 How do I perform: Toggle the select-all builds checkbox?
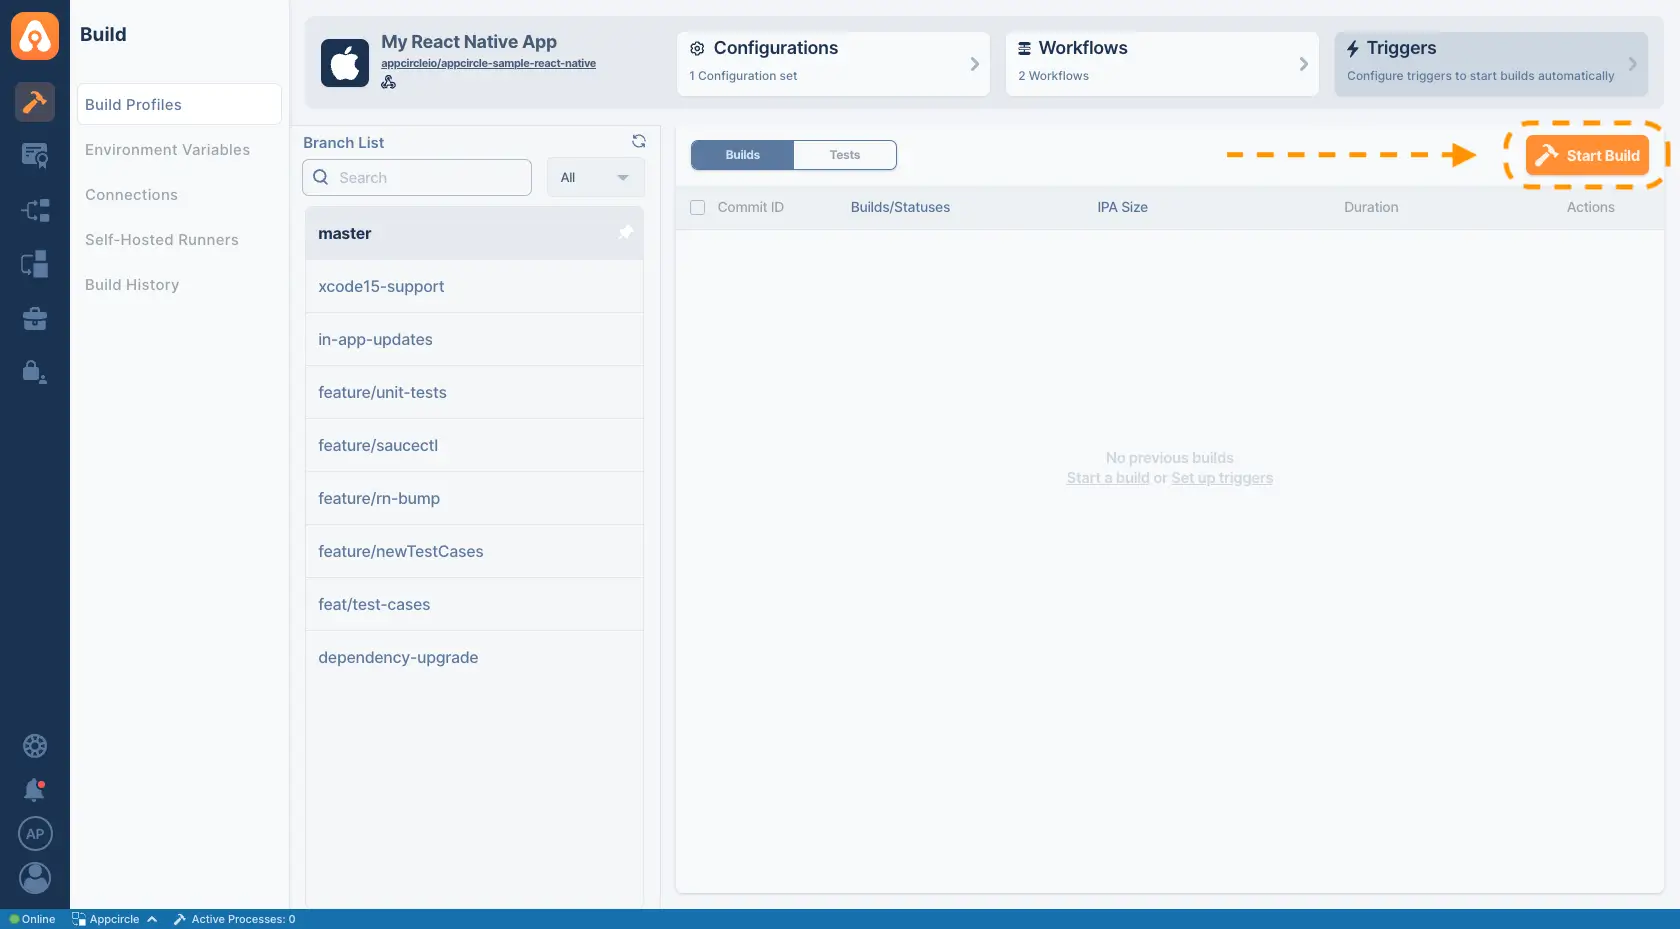coord(698,207)
